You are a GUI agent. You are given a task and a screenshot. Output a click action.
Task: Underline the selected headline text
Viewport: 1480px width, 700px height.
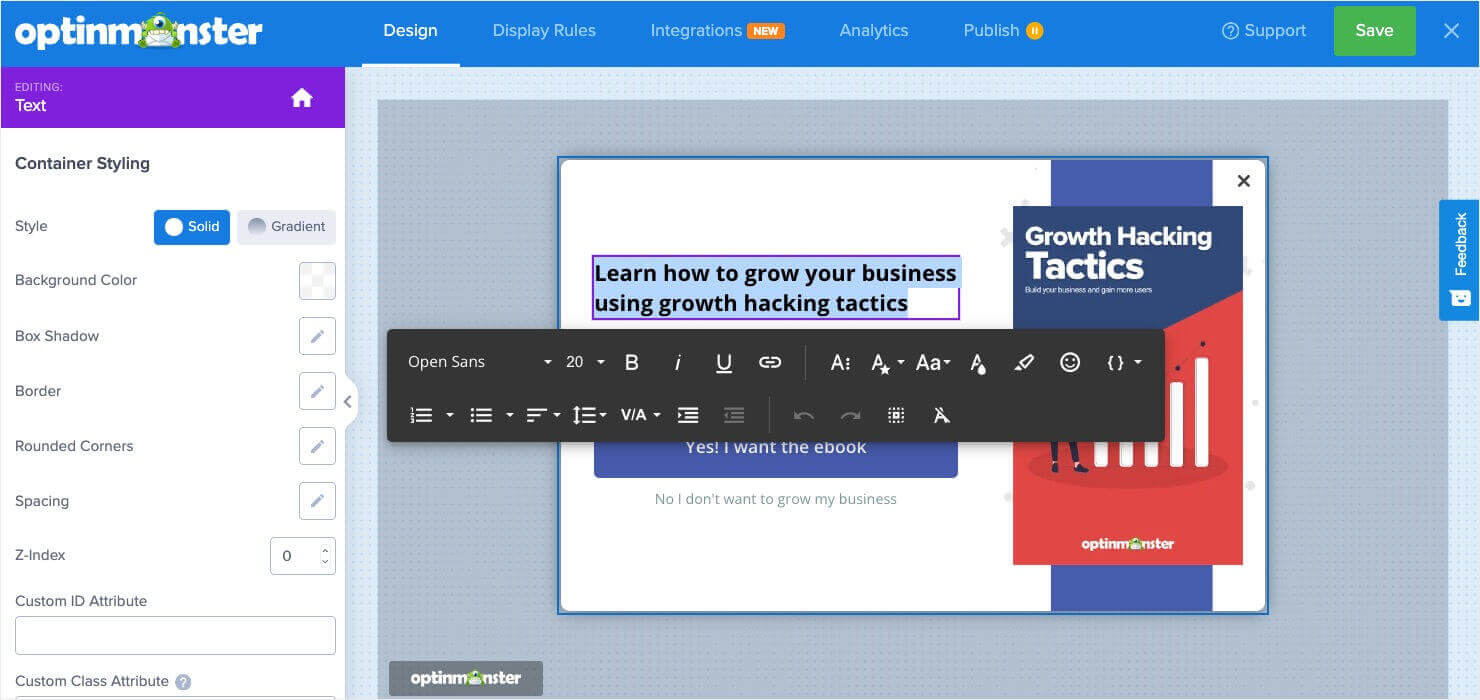(x=723, y=362)
